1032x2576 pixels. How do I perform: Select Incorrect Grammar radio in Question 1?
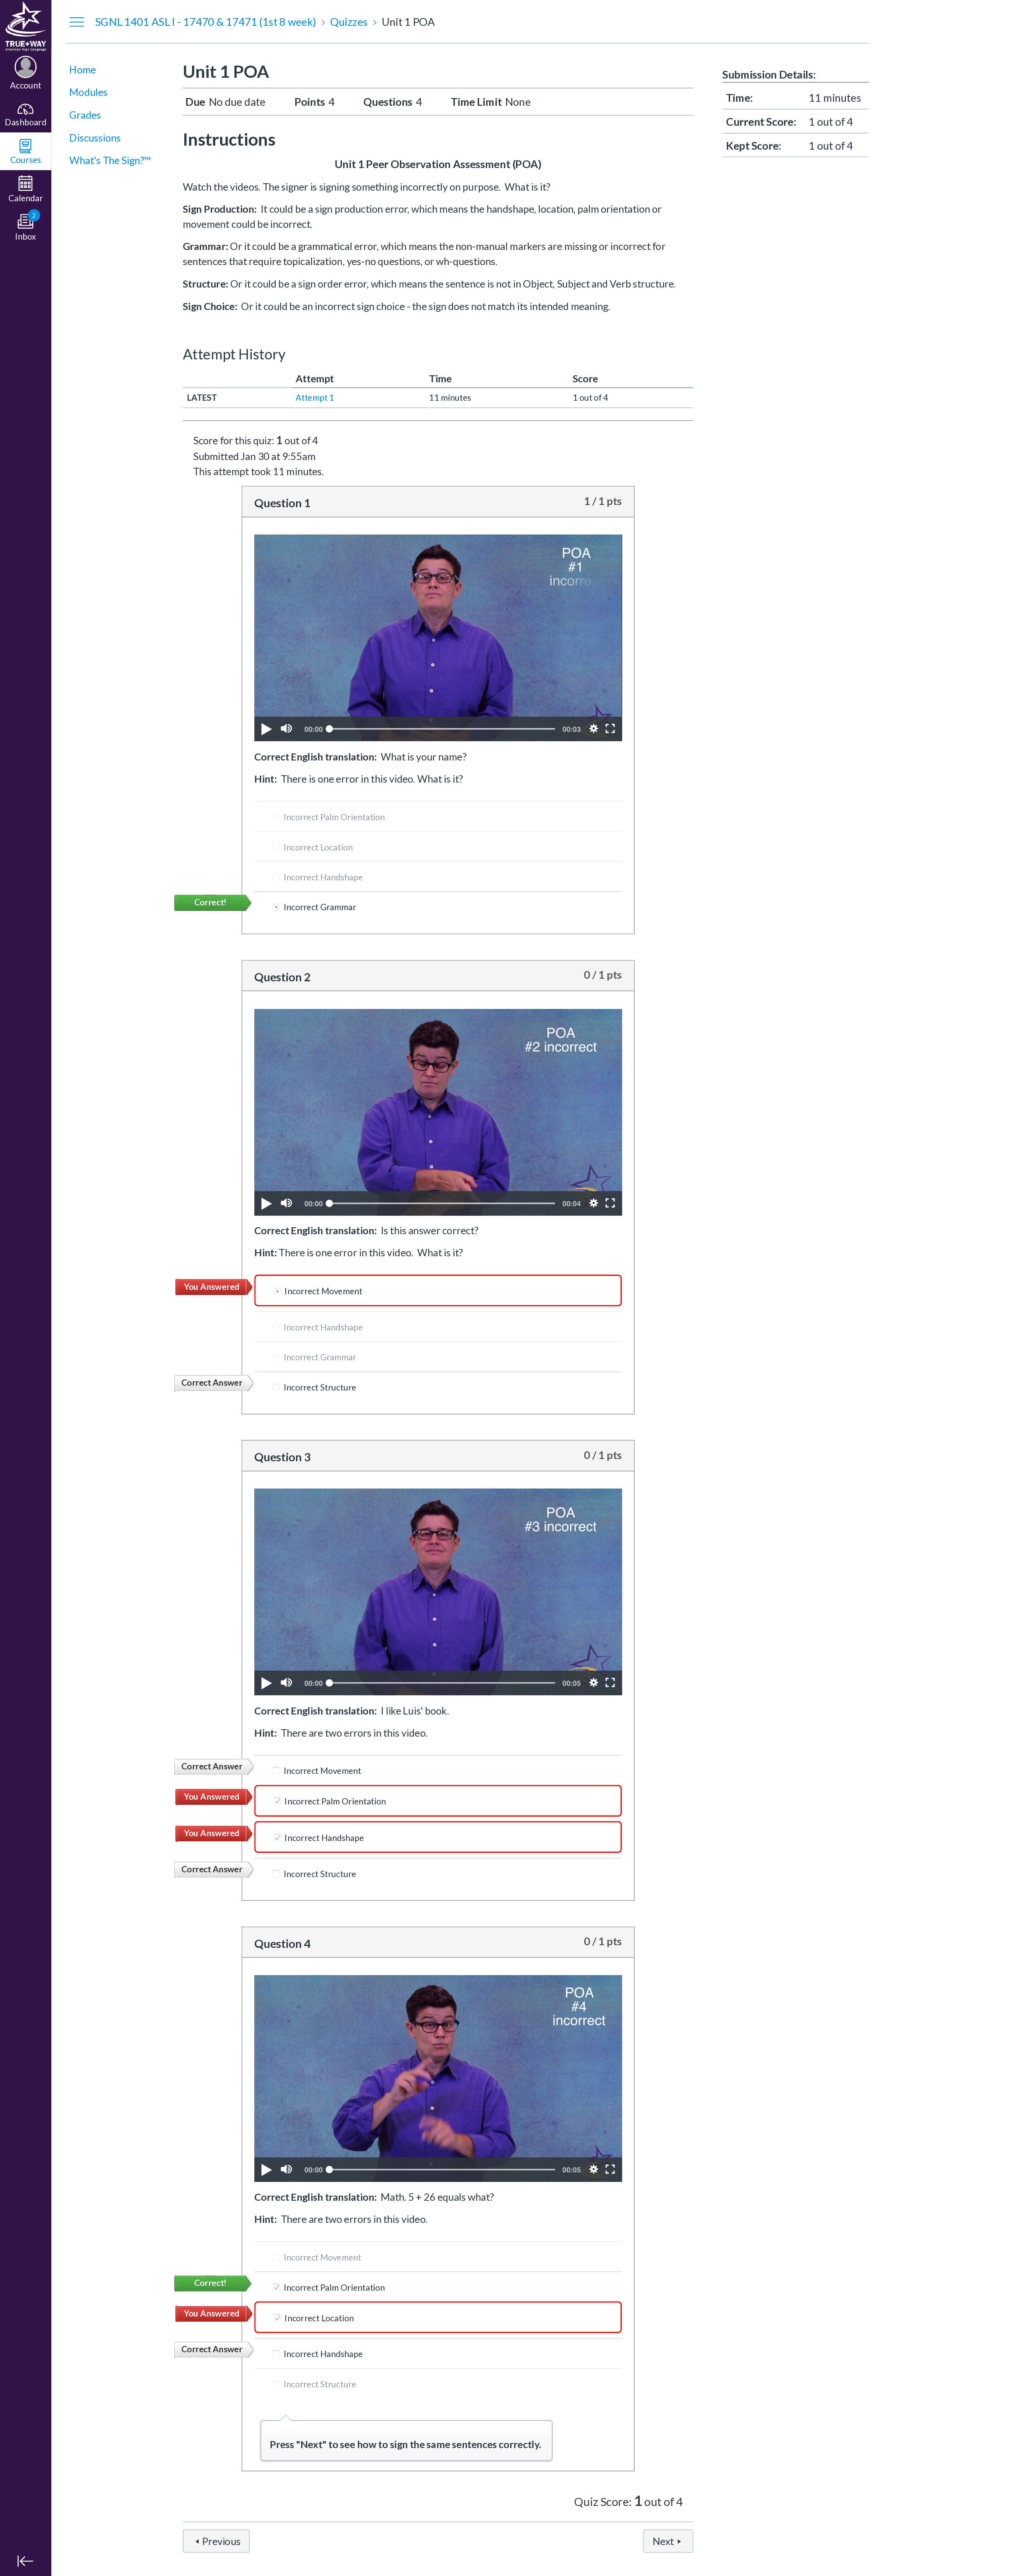tap(276, 907)
